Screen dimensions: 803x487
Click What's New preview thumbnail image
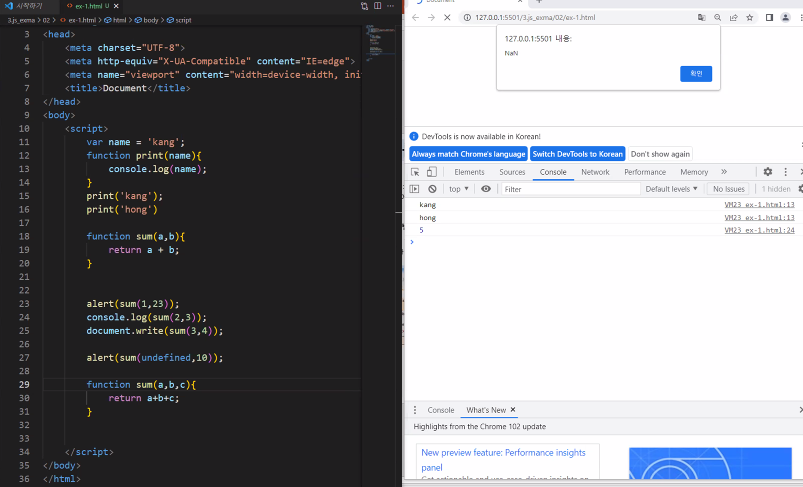click(x=710, y=463)
